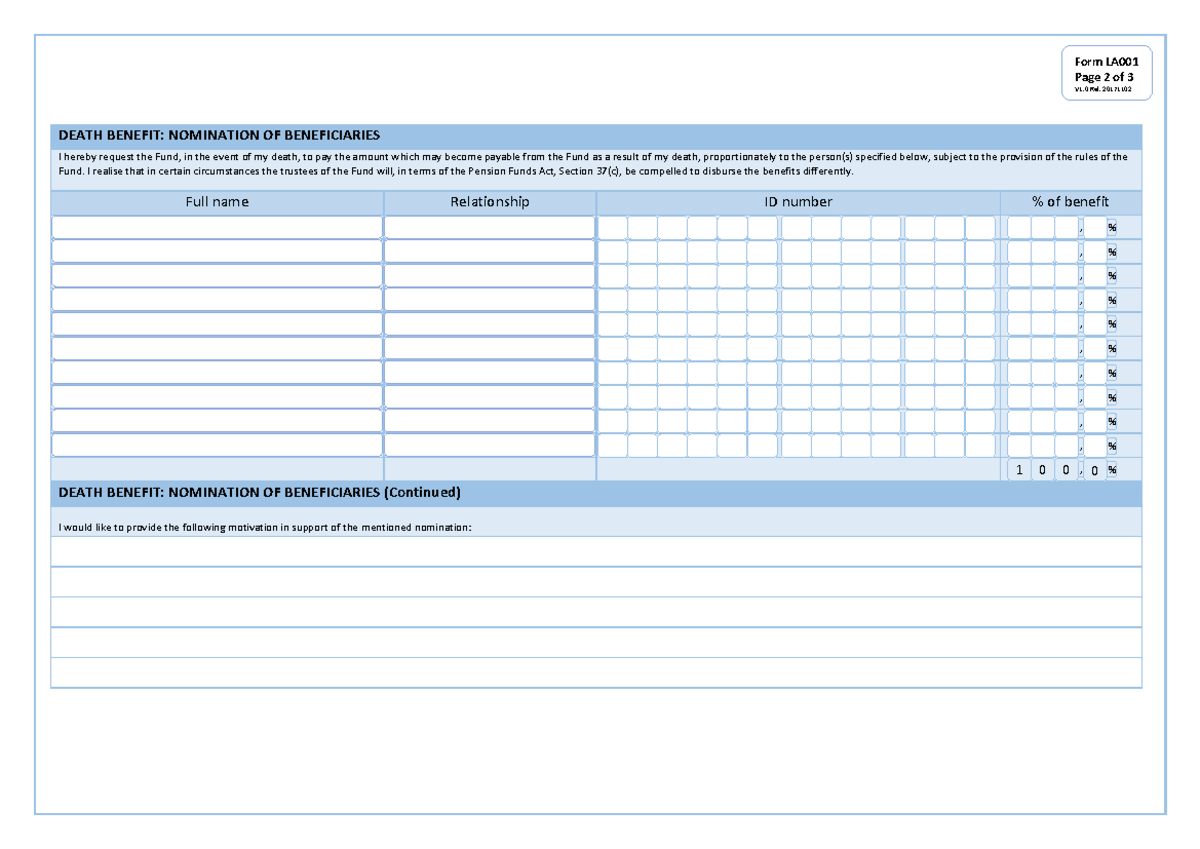Click the sentence 'I would like to provide the following motivation'
The width and height of the screenshot is (1200, 849).
tap(264, 526)
